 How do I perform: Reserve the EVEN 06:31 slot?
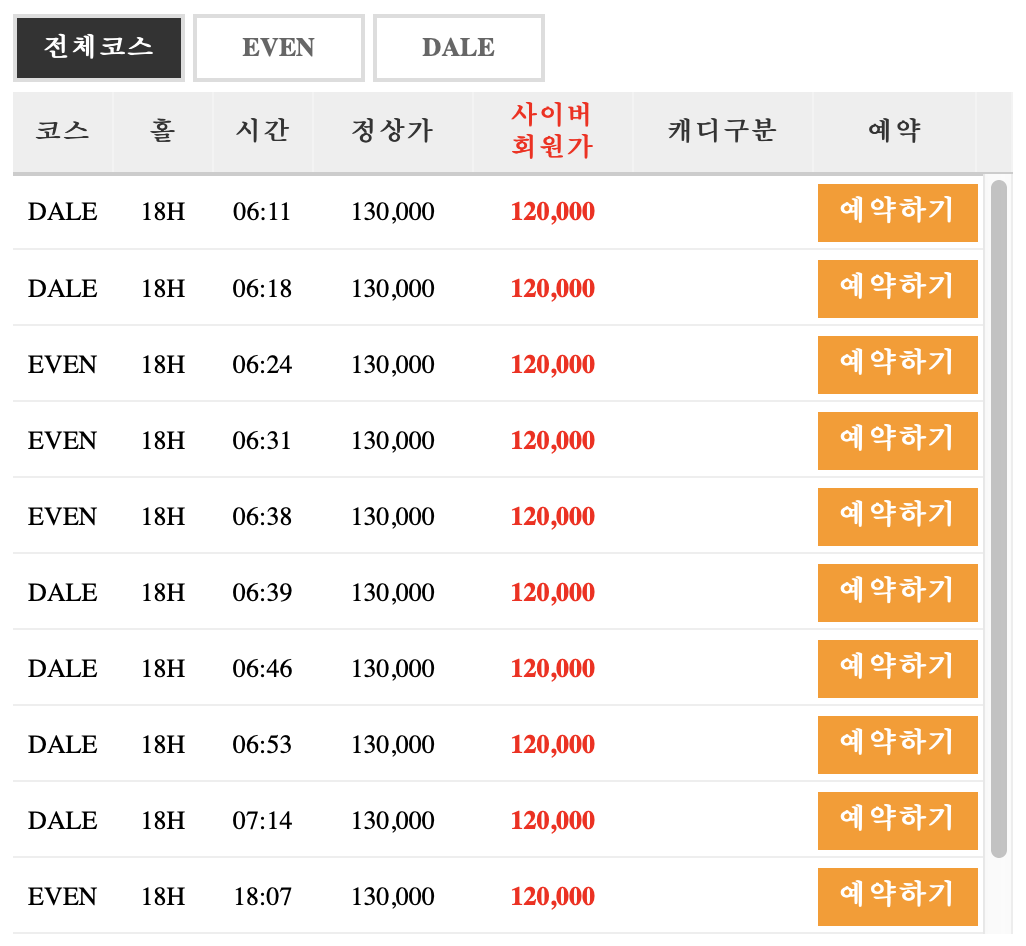898,440
